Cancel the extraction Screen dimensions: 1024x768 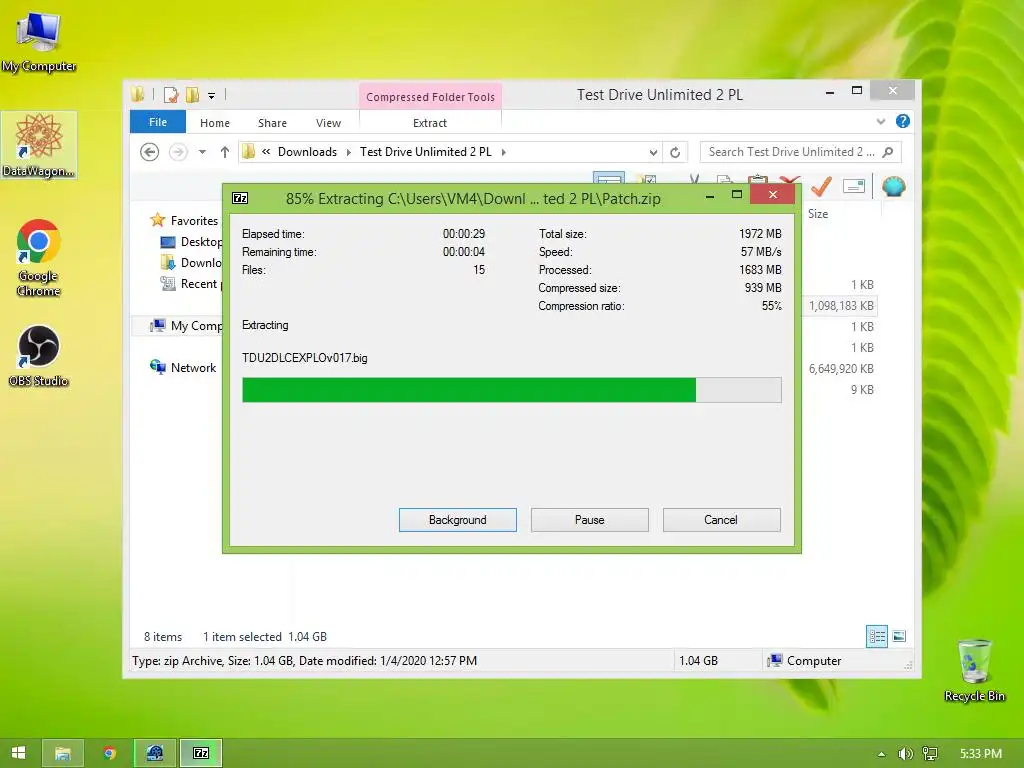[x=721, y=520]
